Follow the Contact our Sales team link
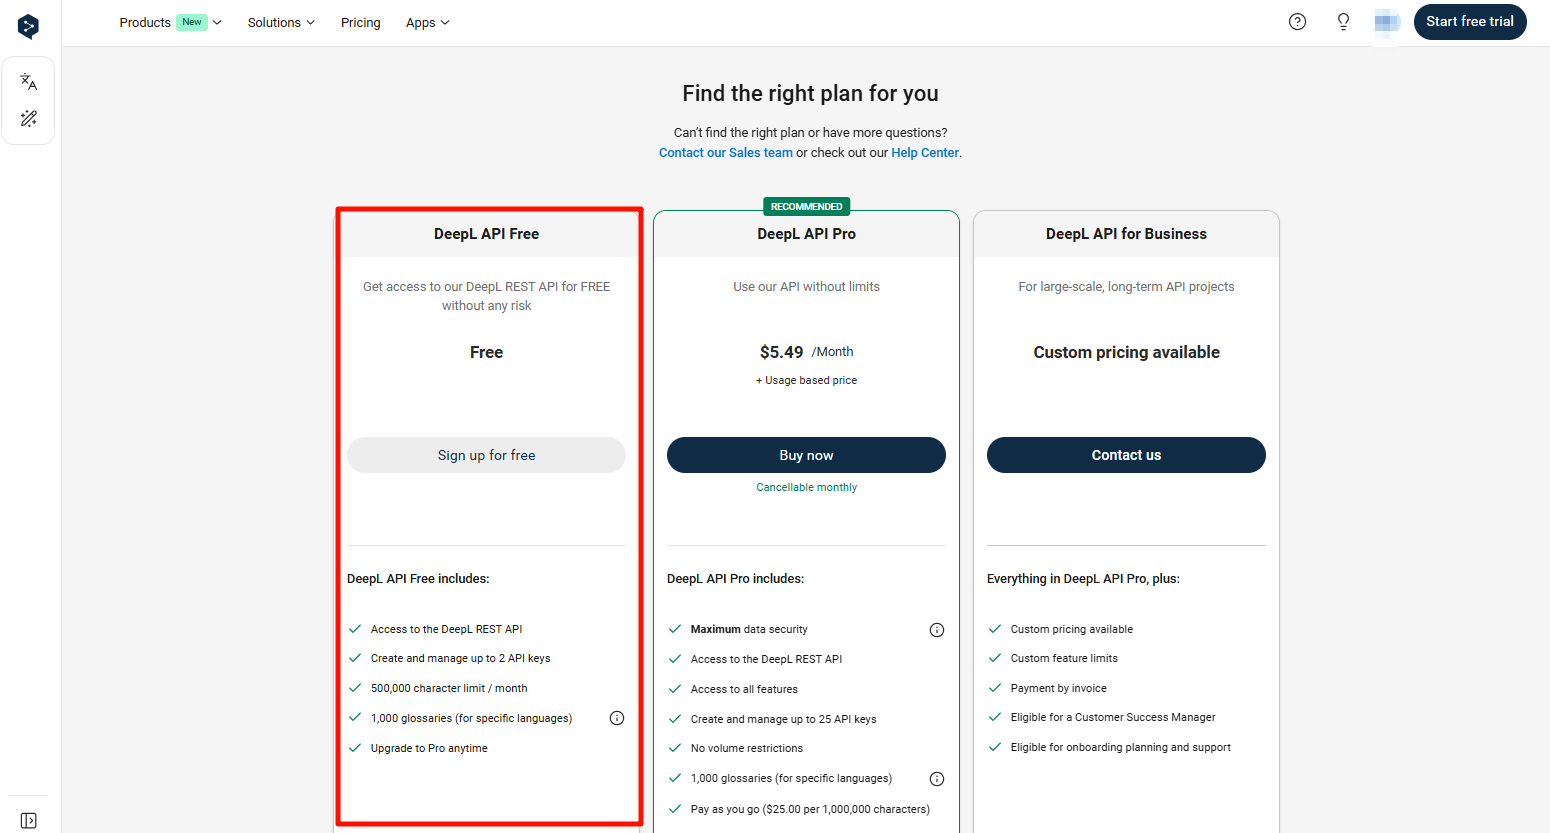The width and height of the screenshot is (1550, 833). point(726,152)
